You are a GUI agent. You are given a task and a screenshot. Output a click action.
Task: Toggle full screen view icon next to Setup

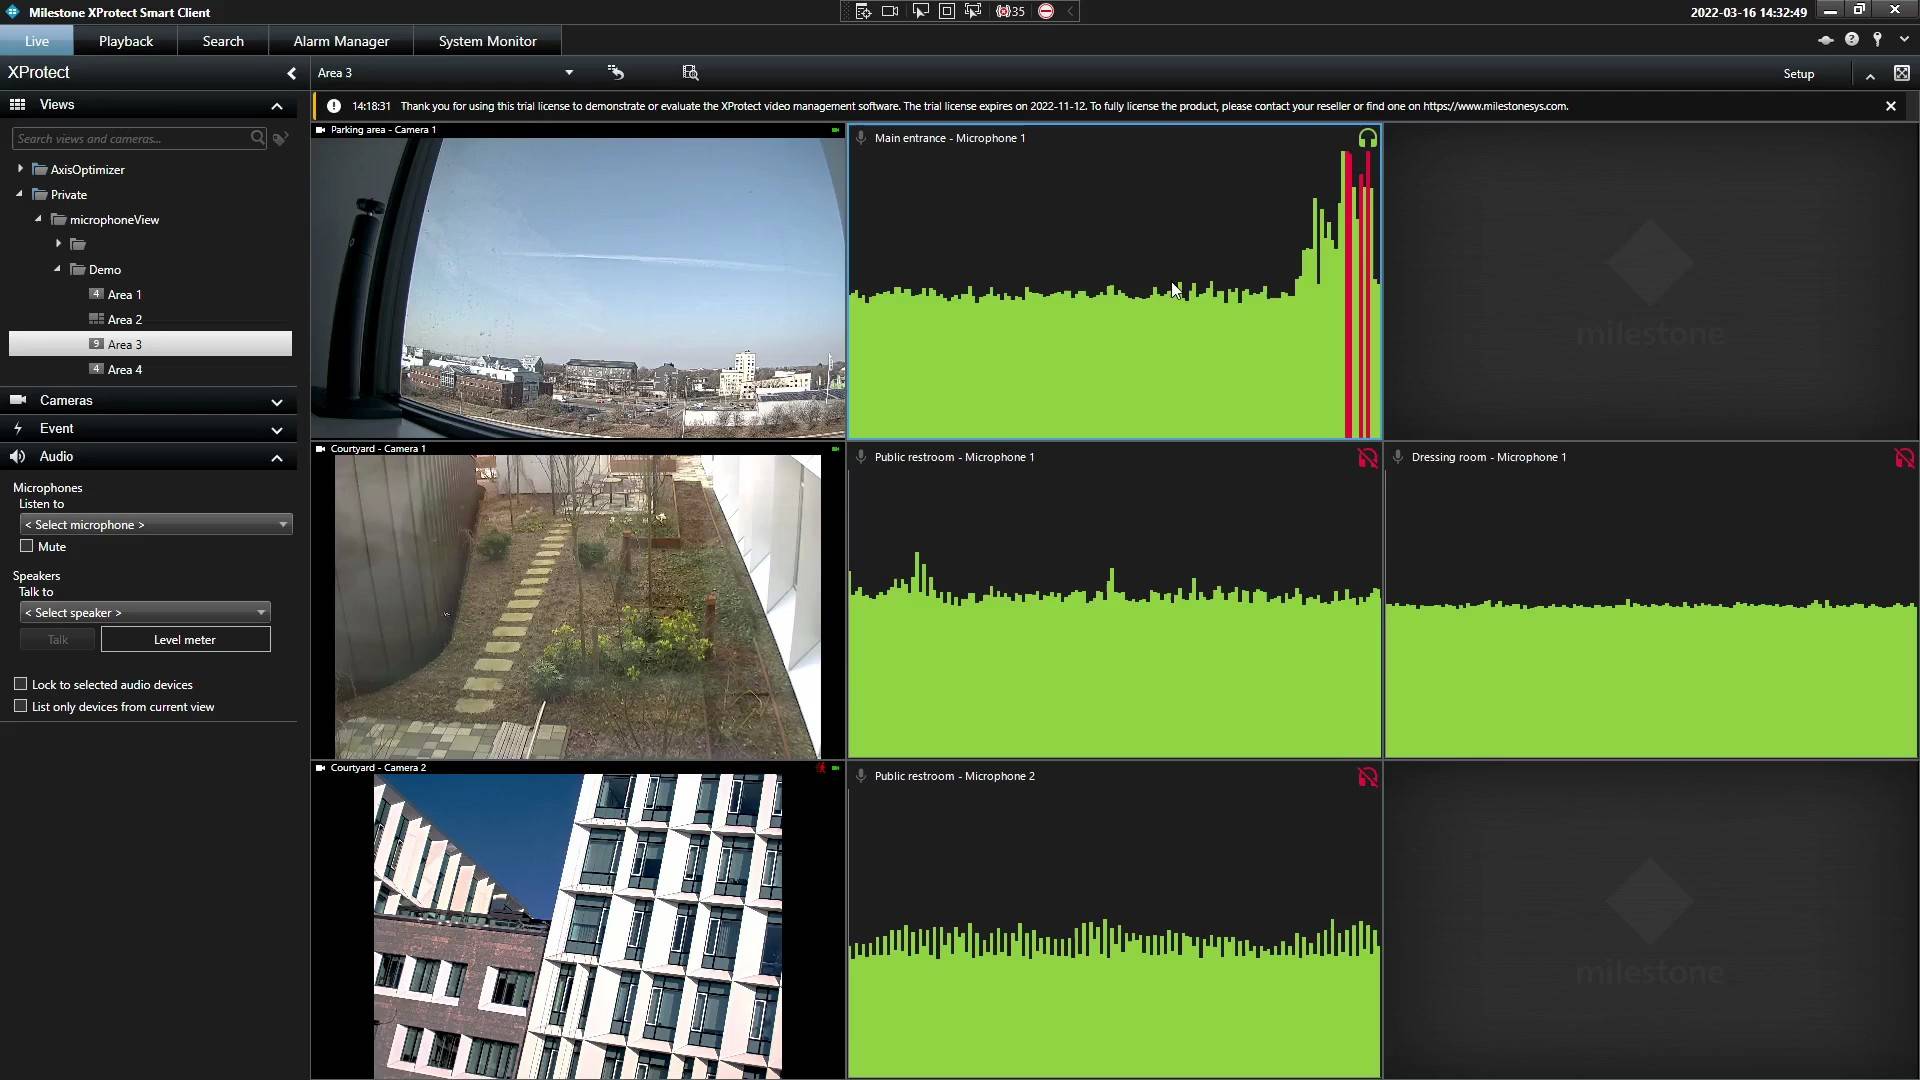click(x=1901, y=73)
